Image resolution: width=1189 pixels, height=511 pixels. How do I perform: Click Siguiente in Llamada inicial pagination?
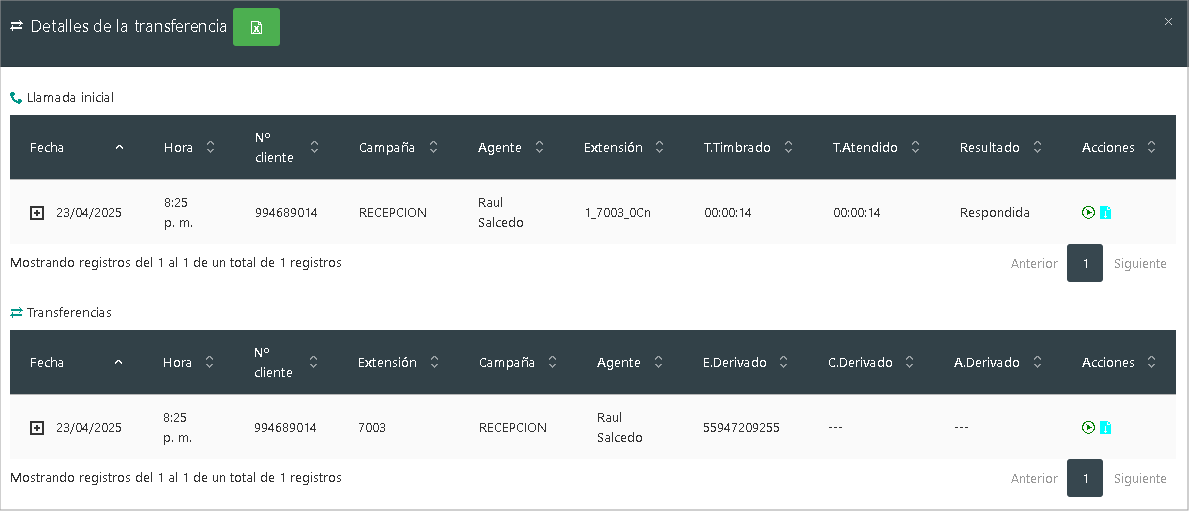[x=1140, y=264]
